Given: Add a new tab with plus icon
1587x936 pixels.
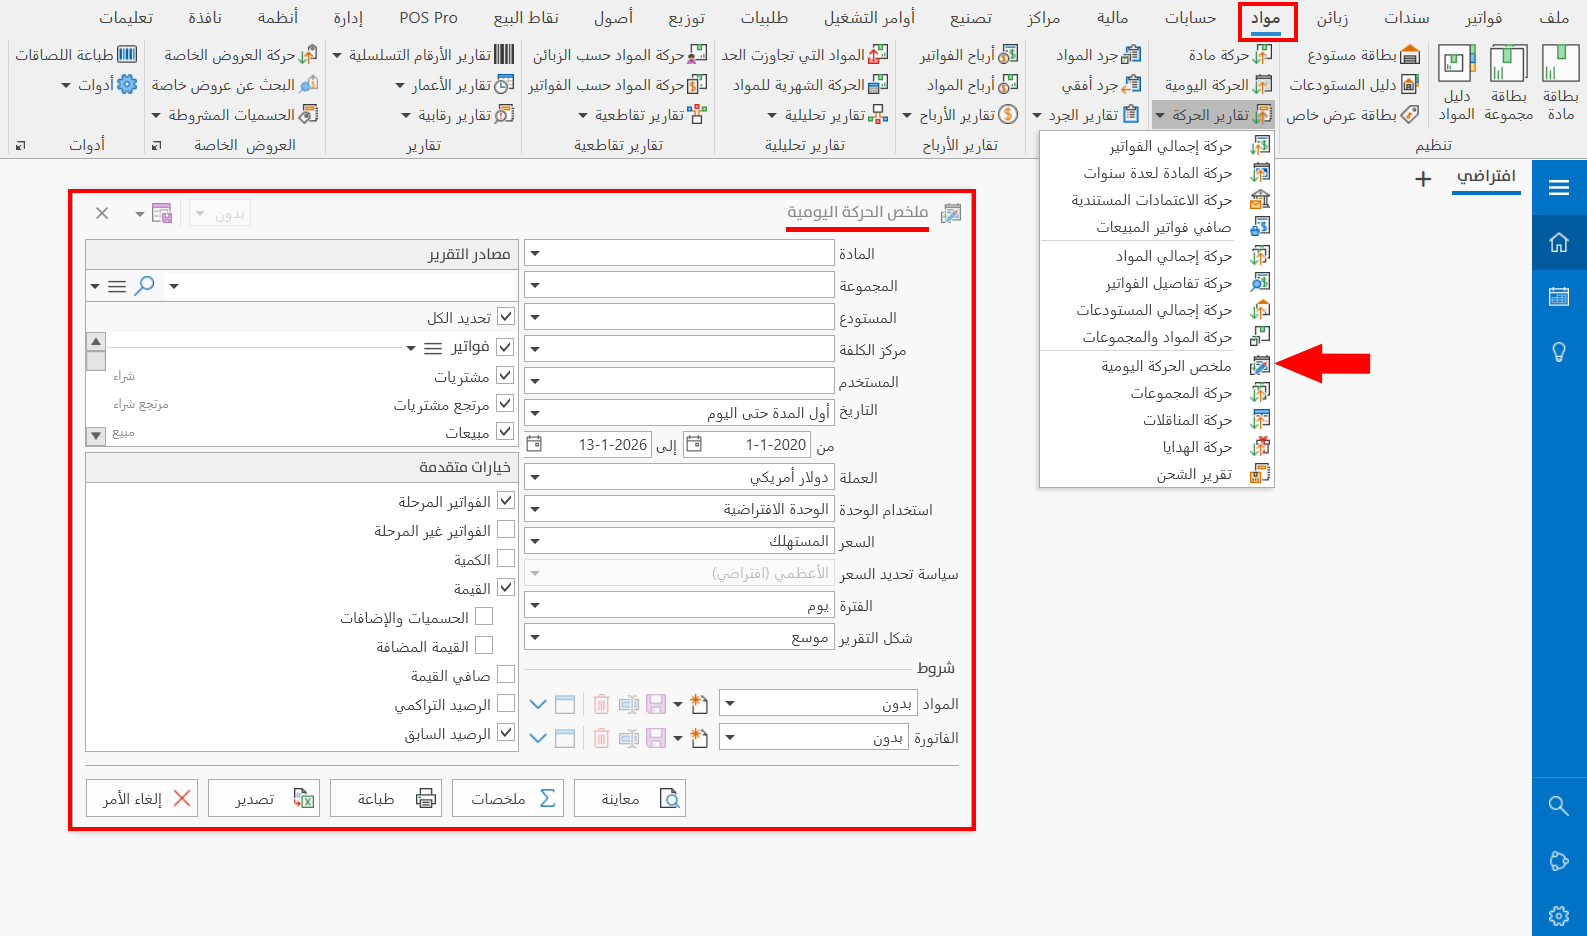Looking at the screenshot, I should [1423, 179].
